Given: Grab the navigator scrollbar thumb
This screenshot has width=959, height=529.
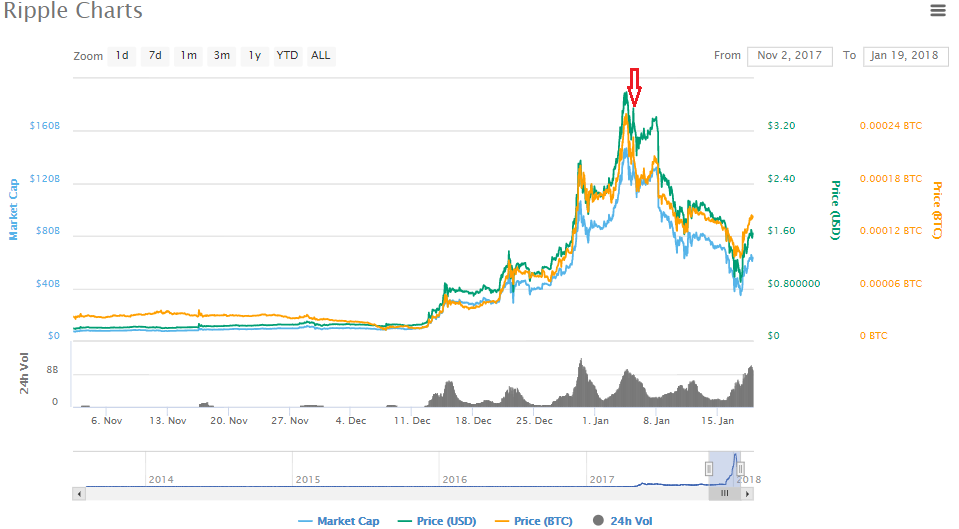Looking at the screenshot, I should pyautogui.click(x=725, y=494).
